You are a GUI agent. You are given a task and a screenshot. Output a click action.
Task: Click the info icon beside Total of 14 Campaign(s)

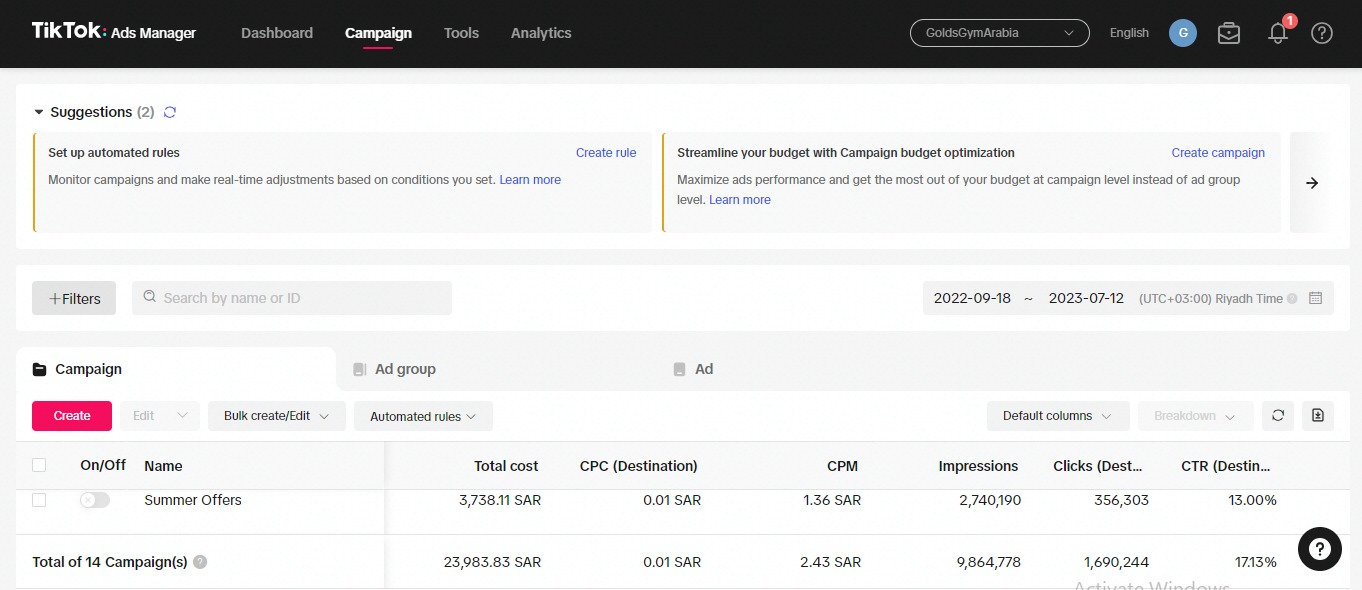click(x=200, y=562)
